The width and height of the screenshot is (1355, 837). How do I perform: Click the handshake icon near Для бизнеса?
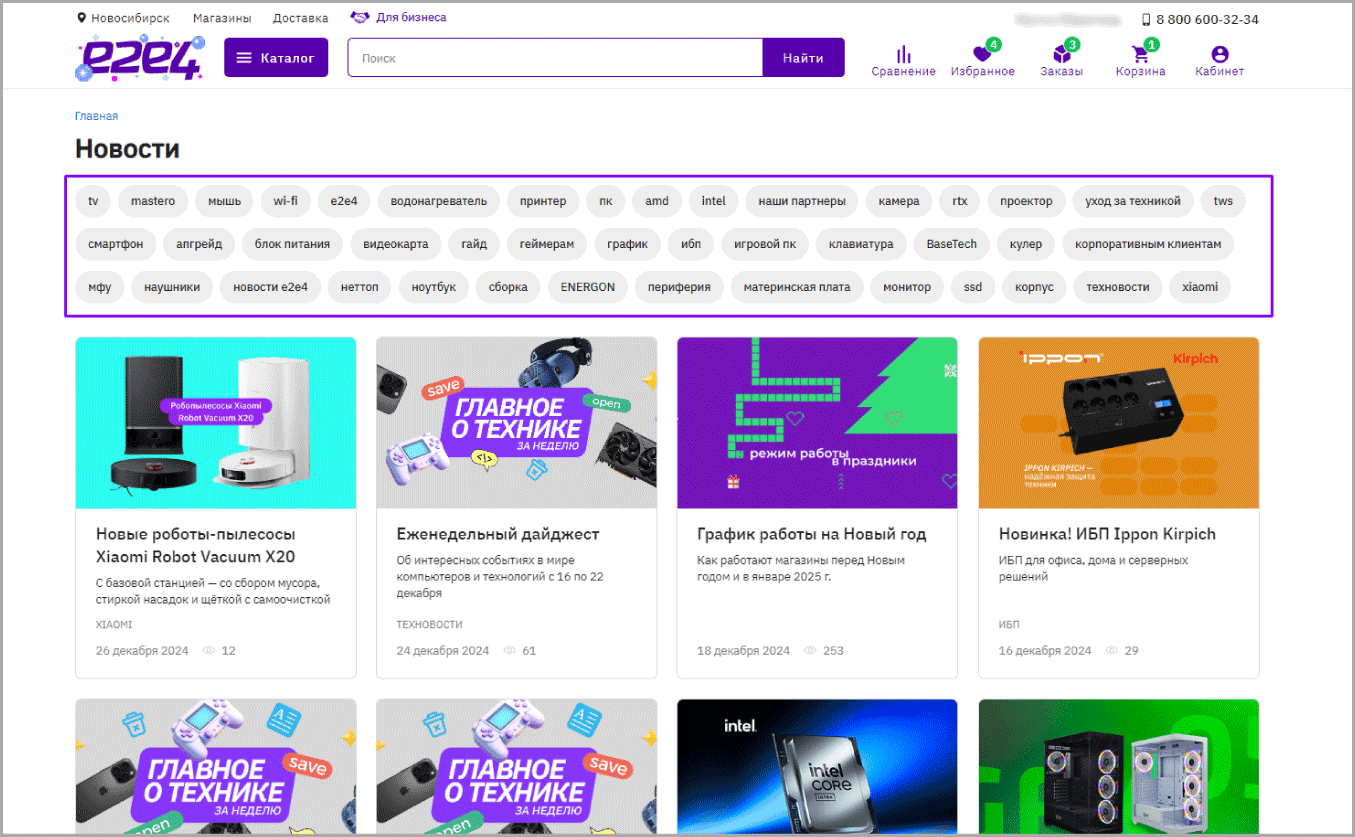point(360,18)
